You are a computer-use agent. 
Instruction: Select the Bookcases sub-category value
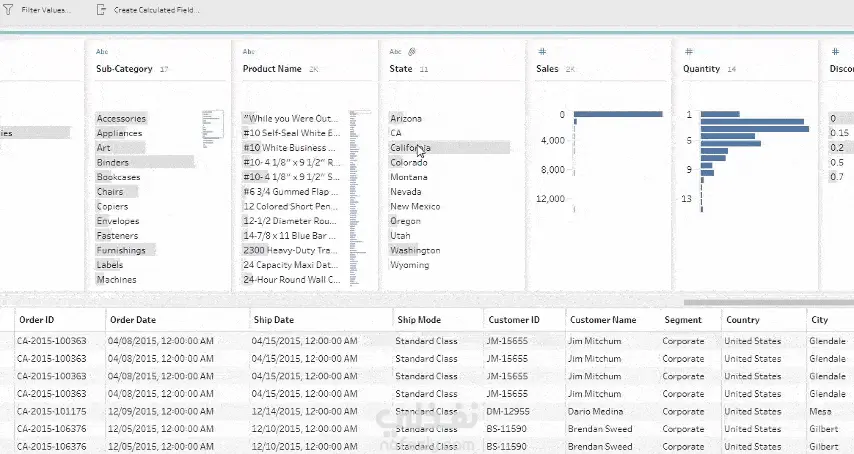coord(118,177)
